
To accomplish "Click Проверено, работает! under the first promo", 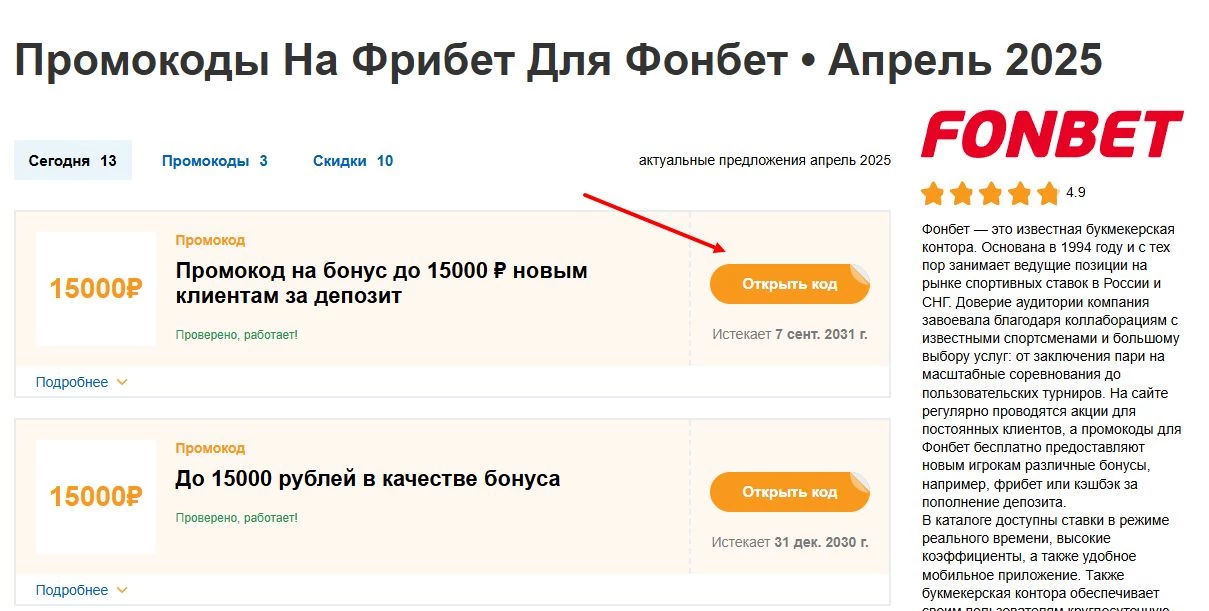I will 237,335.
